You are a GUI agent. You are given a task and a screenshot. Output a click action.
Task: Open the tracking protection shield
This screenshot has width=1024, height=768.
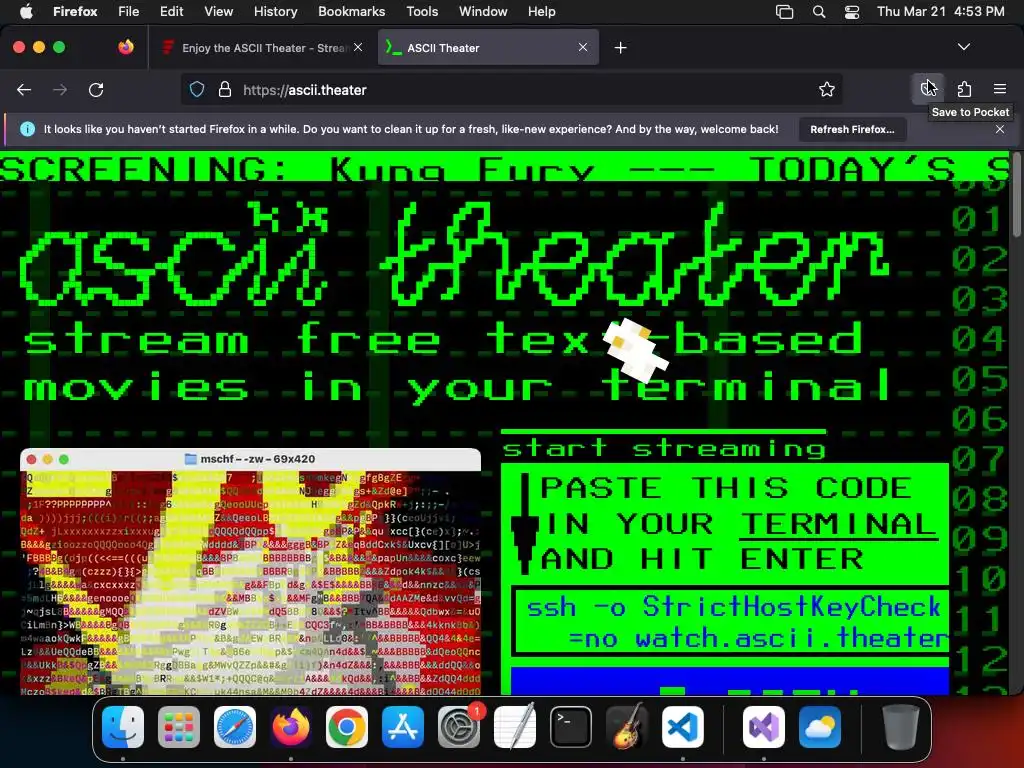point(197,89)
